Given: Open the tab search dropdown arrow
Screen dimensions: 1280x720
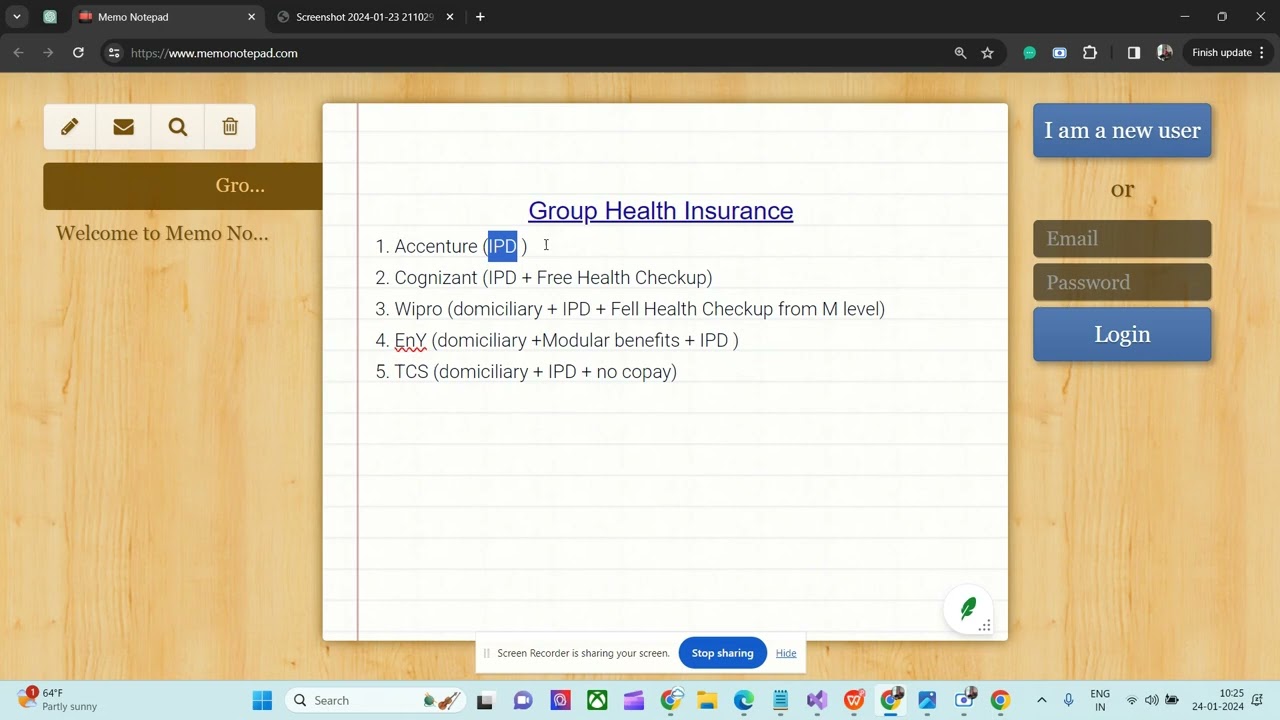Looking at the screenshot, I should pos(17,17).
